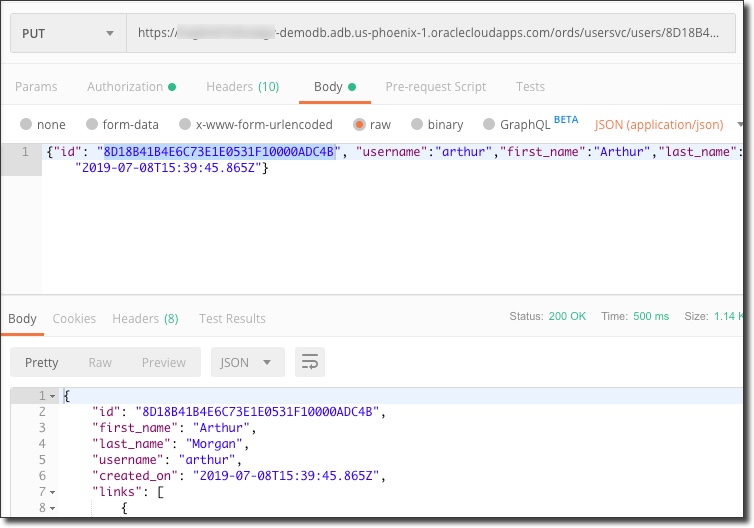Open the Test Results tab
The image size is (754, 528).
coord(232,318)
